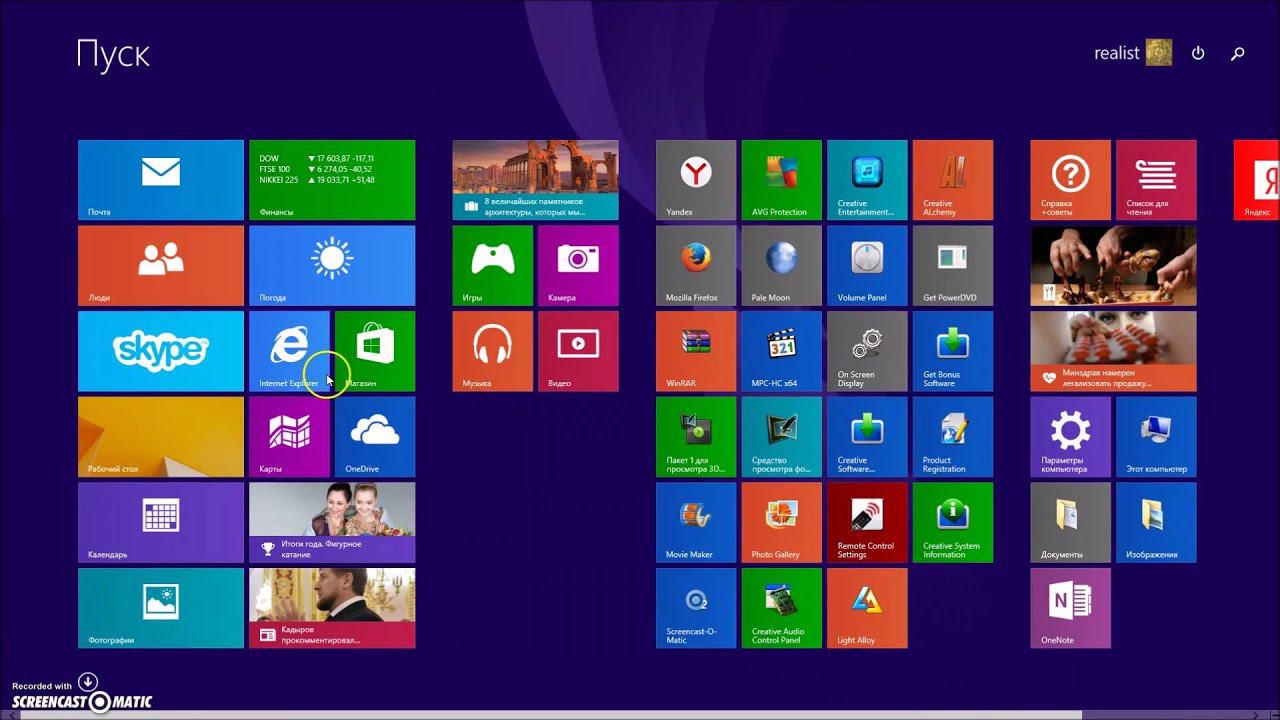Open the power options button

(x=1198, y=53)
